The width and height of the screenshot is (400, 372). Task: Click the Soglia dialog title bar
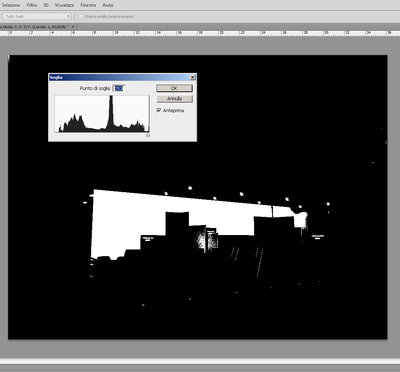pos(119,77)
